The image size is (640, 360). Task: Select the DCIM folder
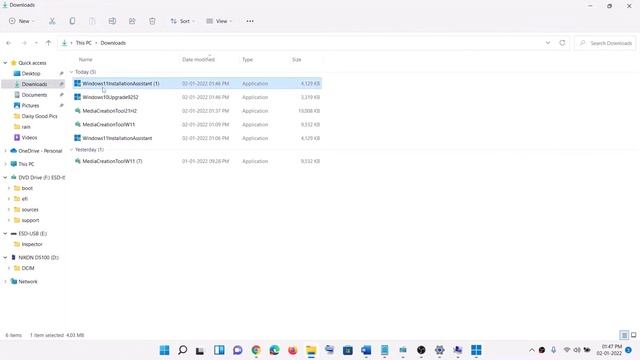(x=28, y=268)
